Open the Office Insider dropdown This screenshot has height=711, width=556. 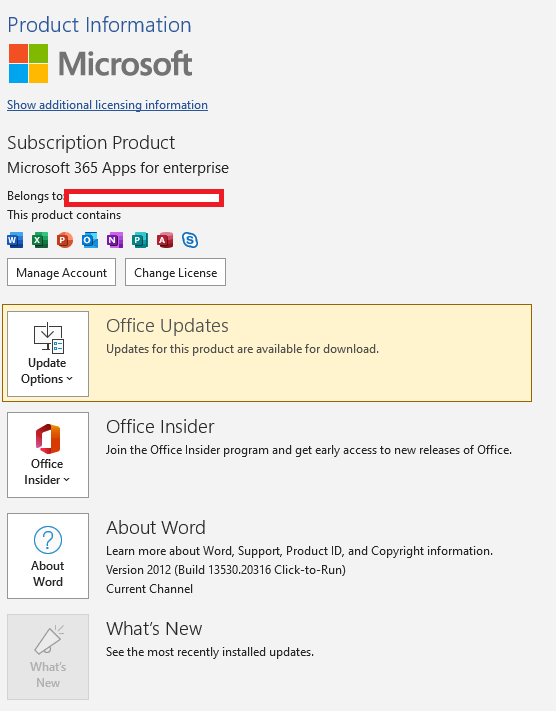[48, 455]
